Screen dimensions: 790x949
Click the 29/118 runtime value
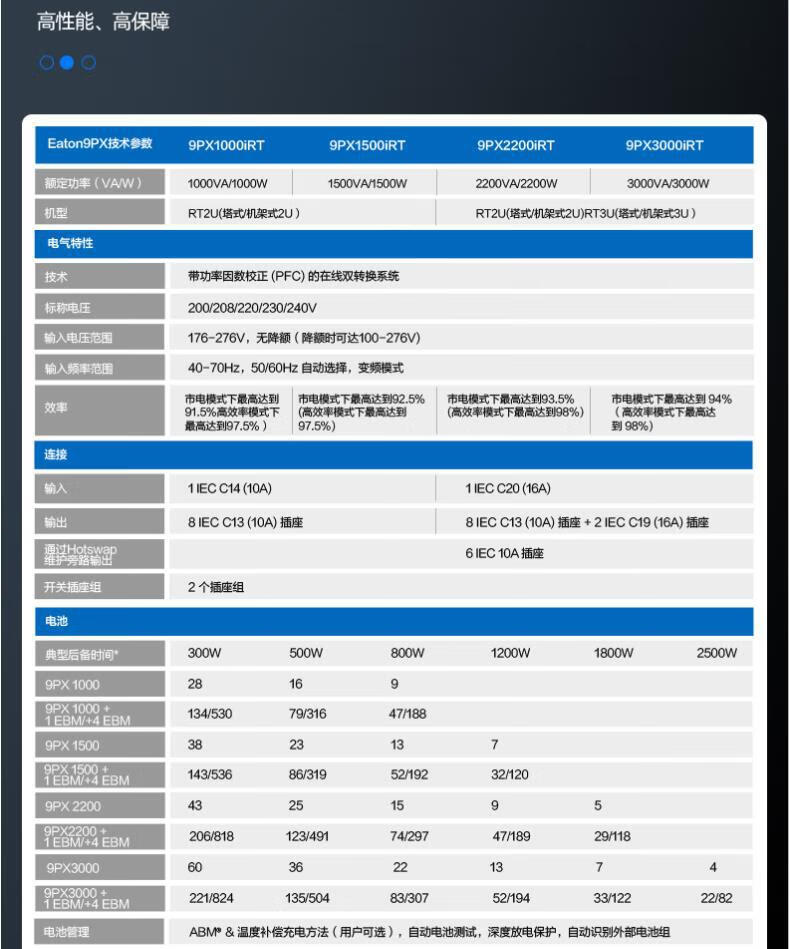click(612, 836)
